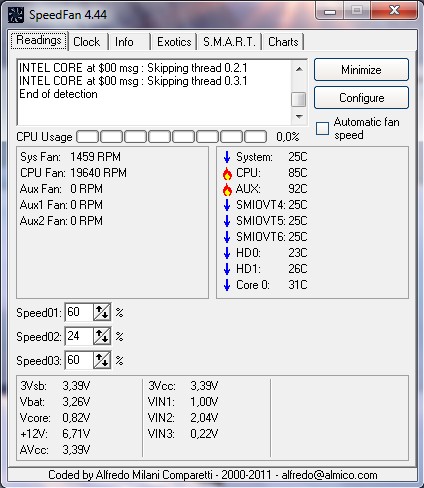
Task: Click the down arrow icon beside SMIOVT6
Action: point(227,237)
